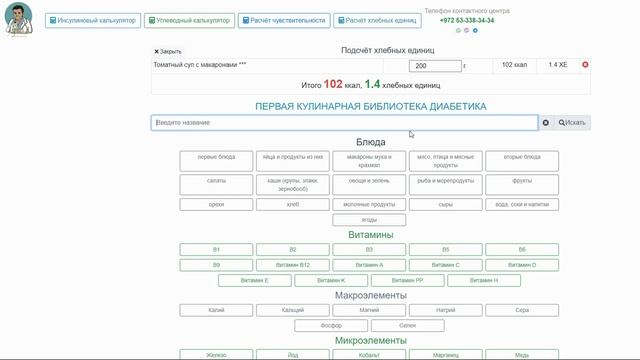Open the хлеб category
The height and width of the screenshot is (360, 640).
(x=293, y=204)
